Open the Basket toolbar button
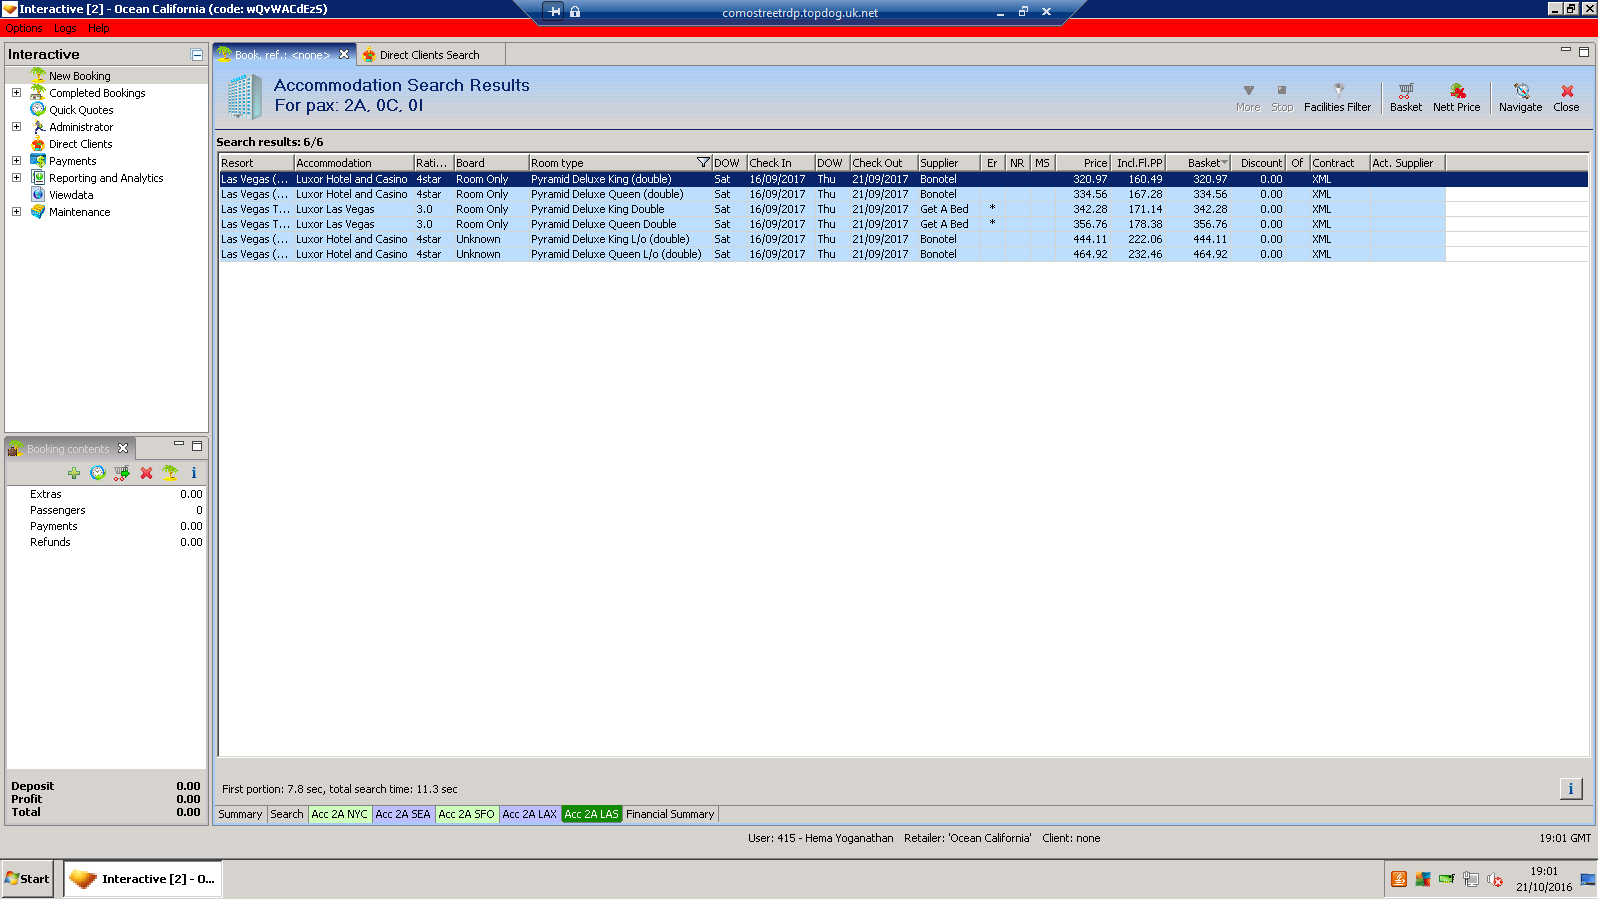This screenshot has height=899, width=1598. (1405, 97)
